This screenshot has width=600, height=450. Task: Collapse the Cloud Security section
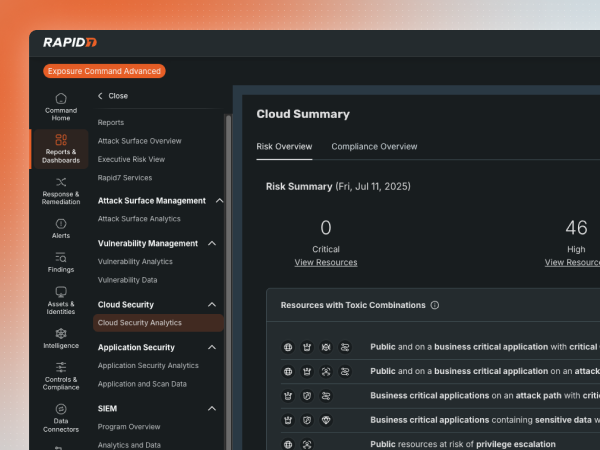[x=212, y=305]
